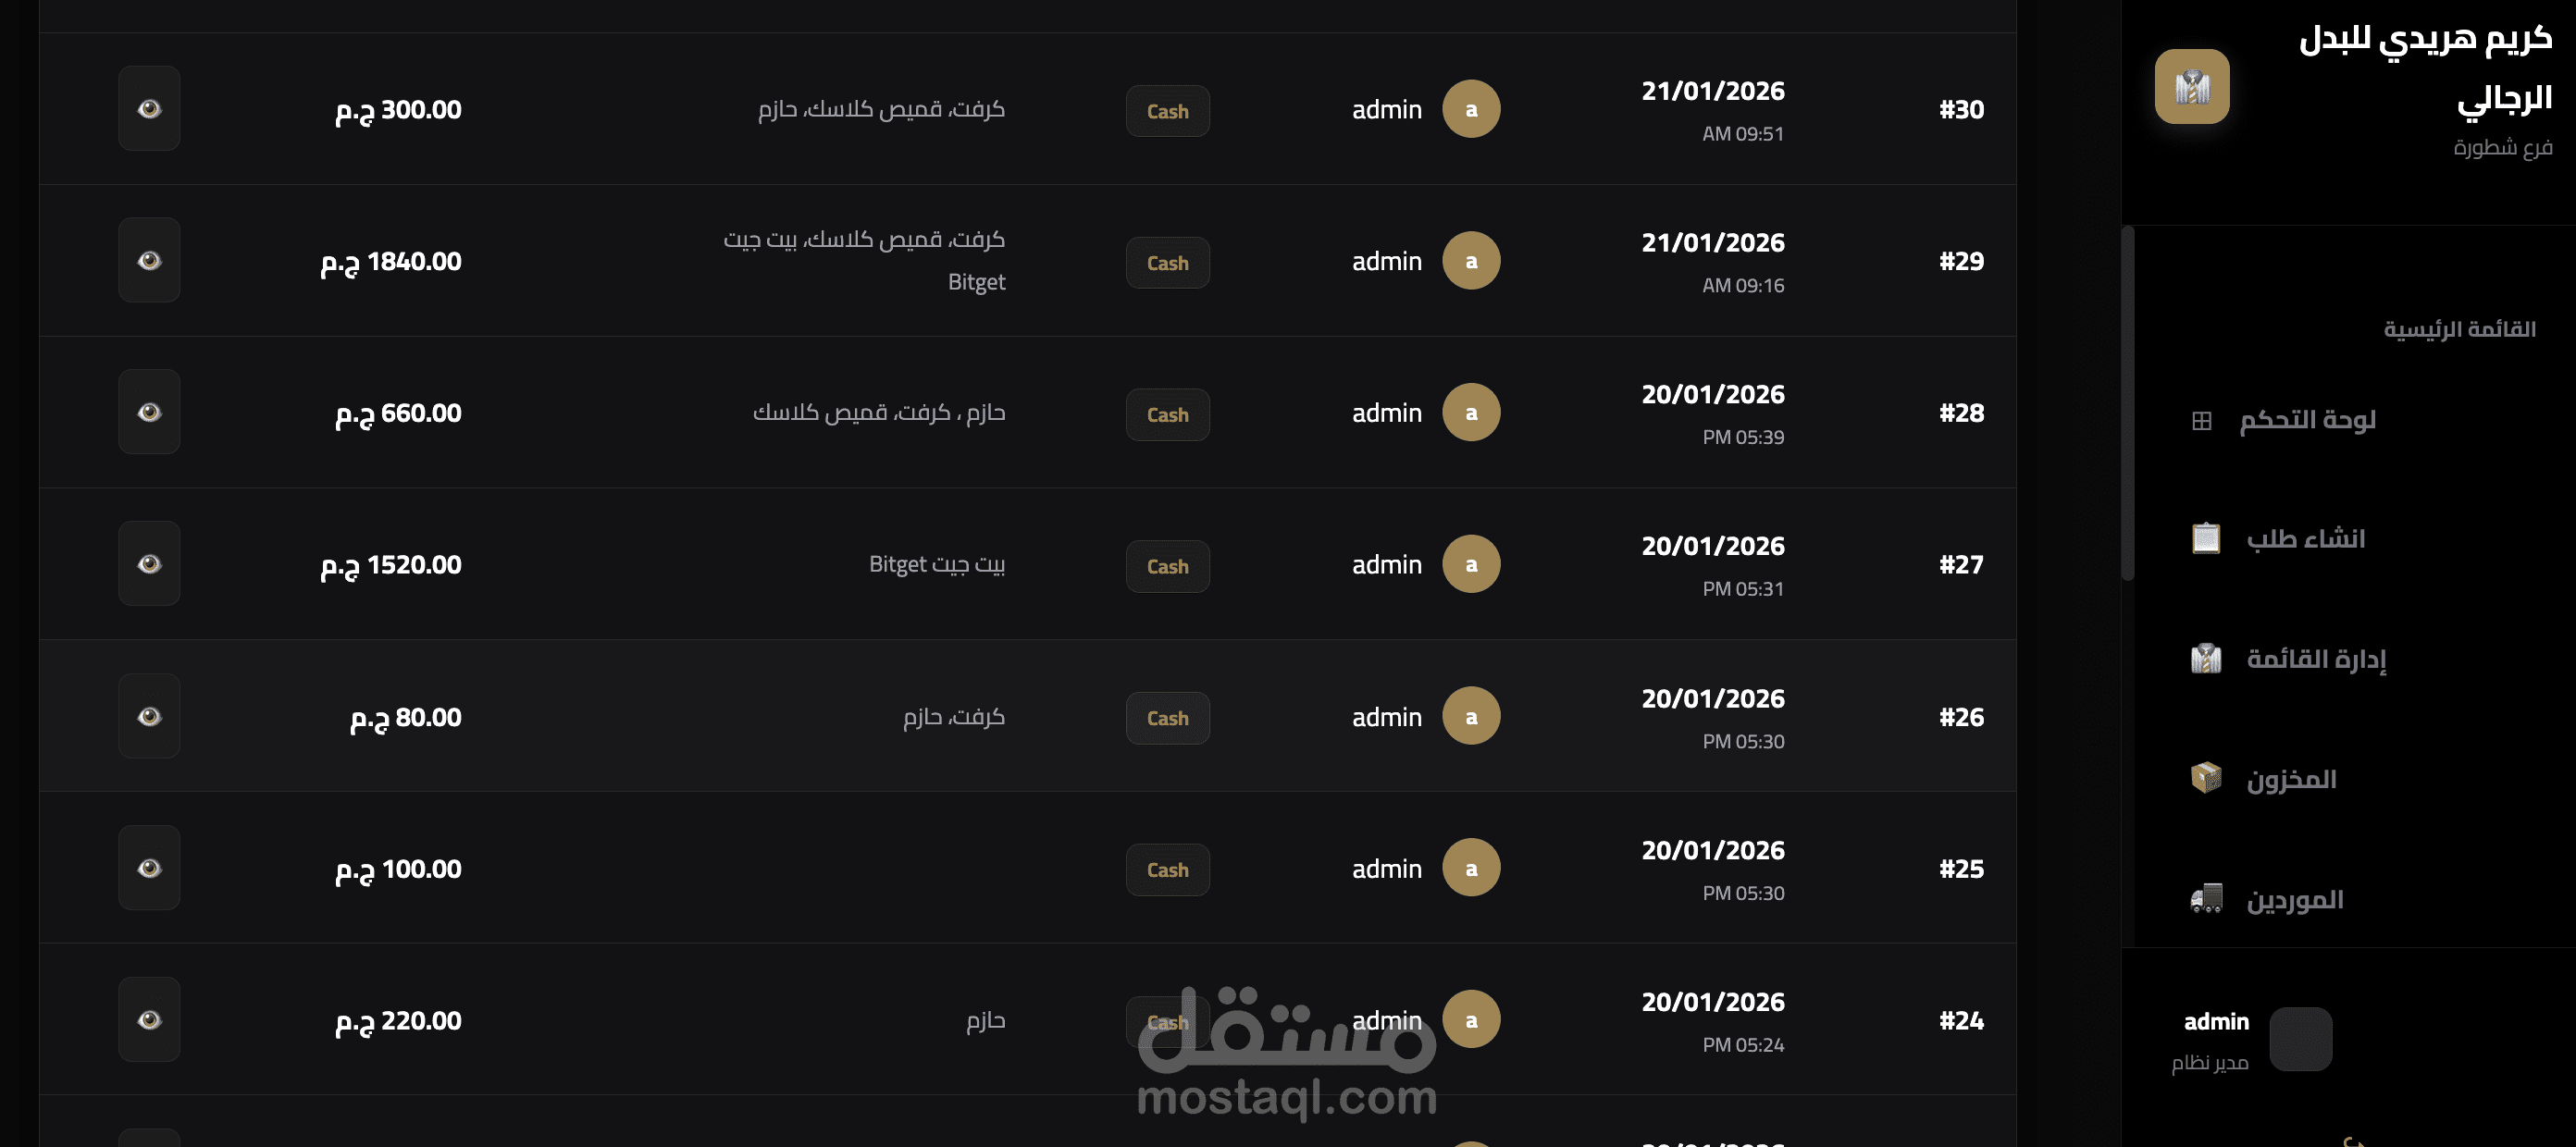Viewport: 2576px width, 1147px height.
Task: Open the الموردين suppliers menu entry
Action: tap(2294, 899)
